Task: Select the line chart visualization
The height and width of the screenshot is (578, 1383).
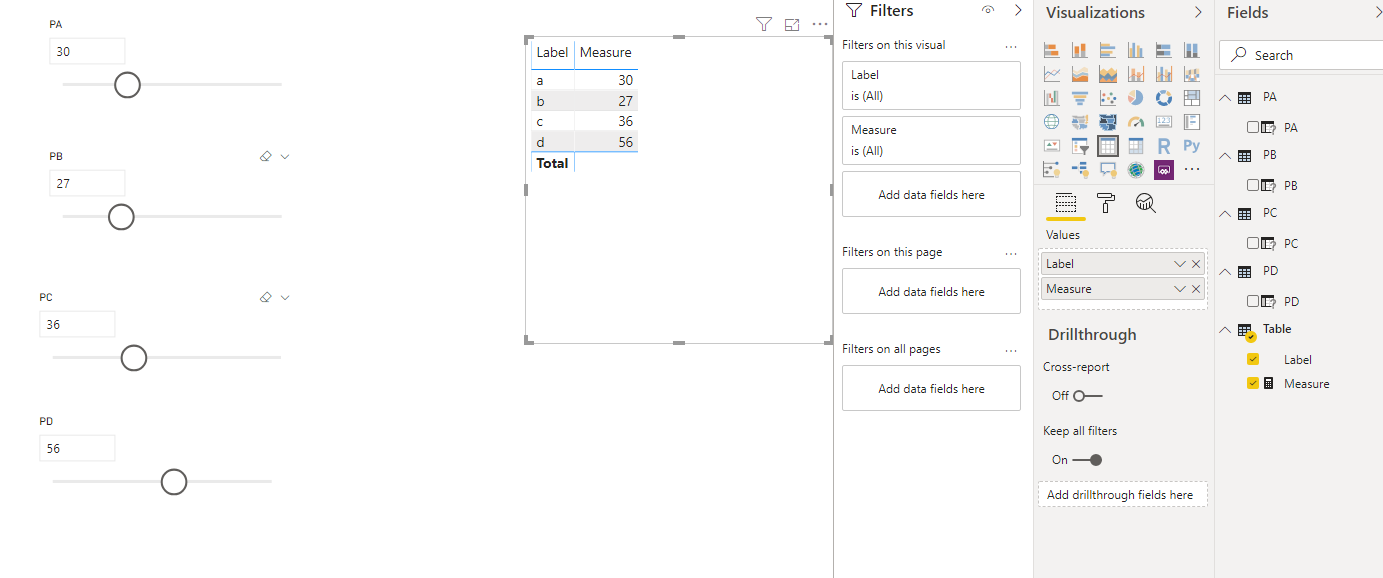Action: click(1051, 74)
